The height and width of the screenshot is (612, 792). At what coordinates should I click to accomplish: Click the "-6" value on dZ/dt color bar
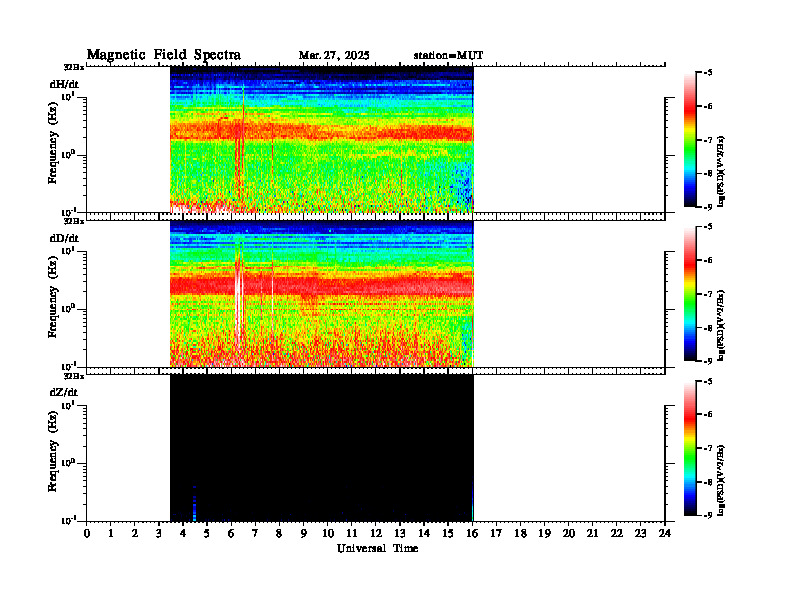click(708, 414)
